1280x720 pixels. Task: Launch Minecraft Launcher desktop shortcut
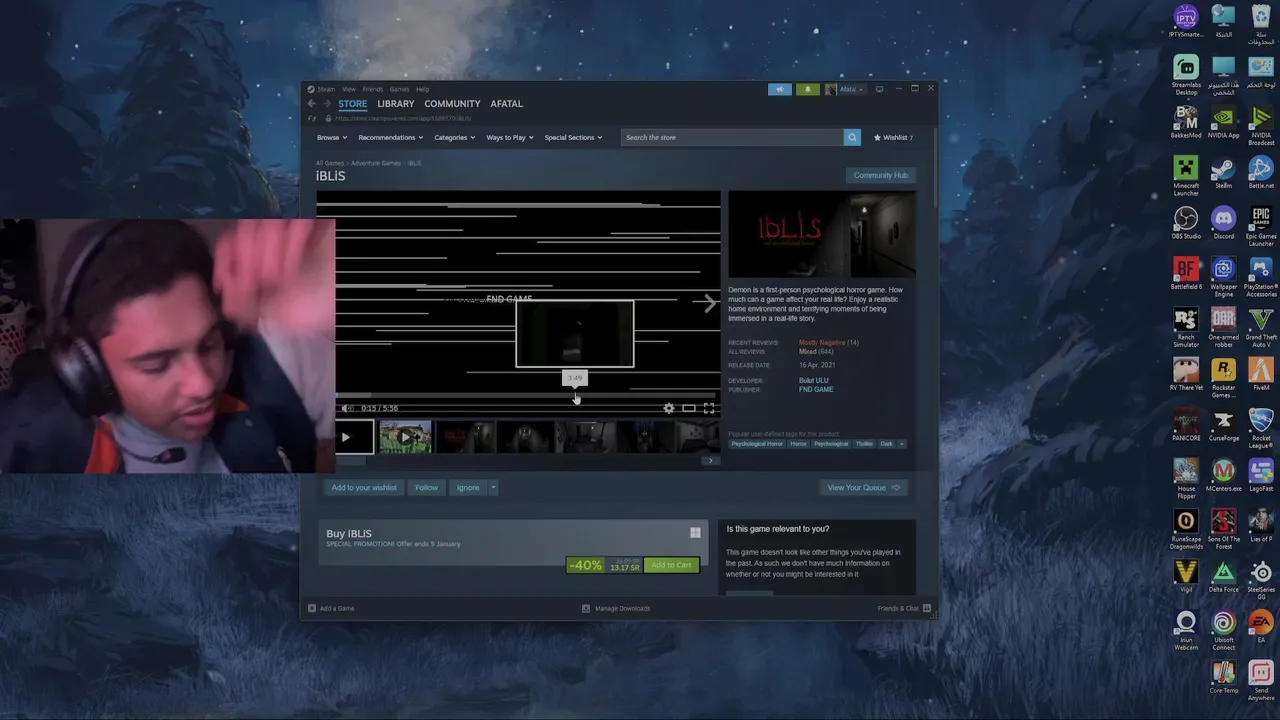pyautogui.click(x=1186, y=176)
